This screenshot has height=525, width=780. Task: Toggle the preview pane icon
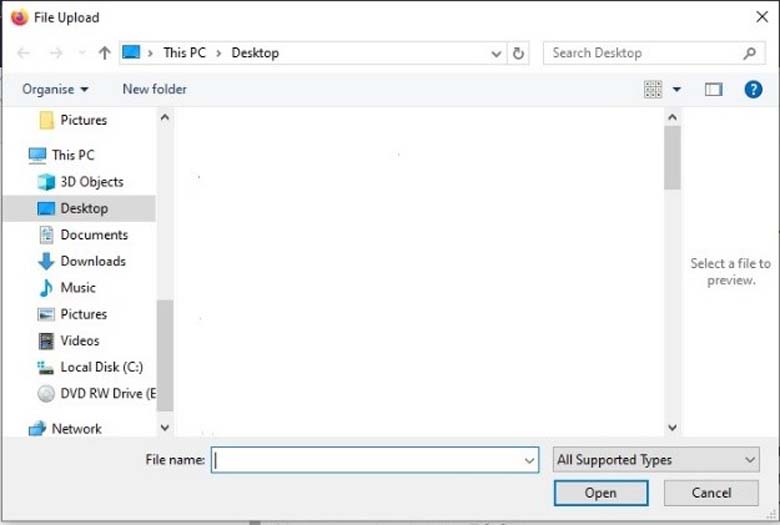713,89
